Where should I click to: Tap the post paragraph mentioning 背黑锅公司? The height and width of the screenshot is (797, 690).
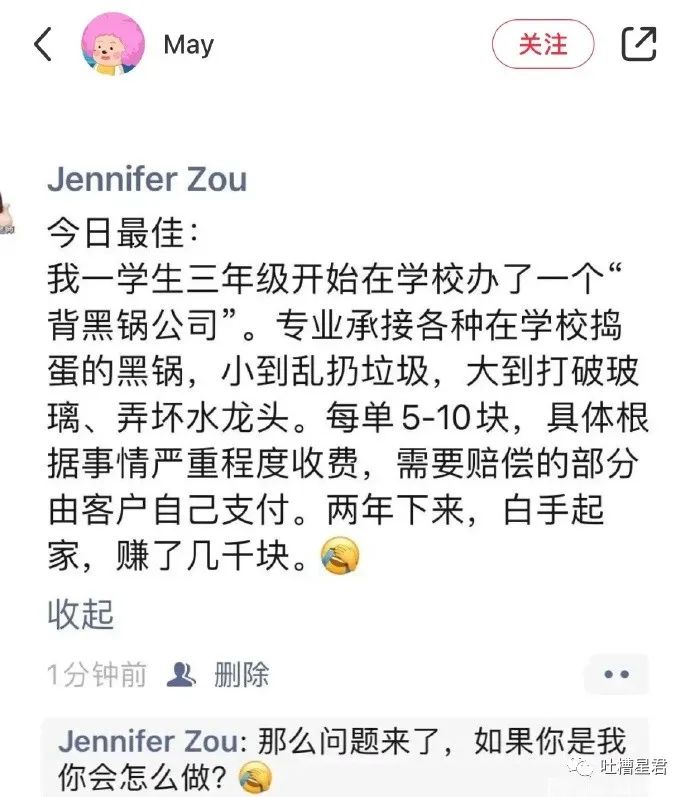pyautogui.click(x=347, y=418)
